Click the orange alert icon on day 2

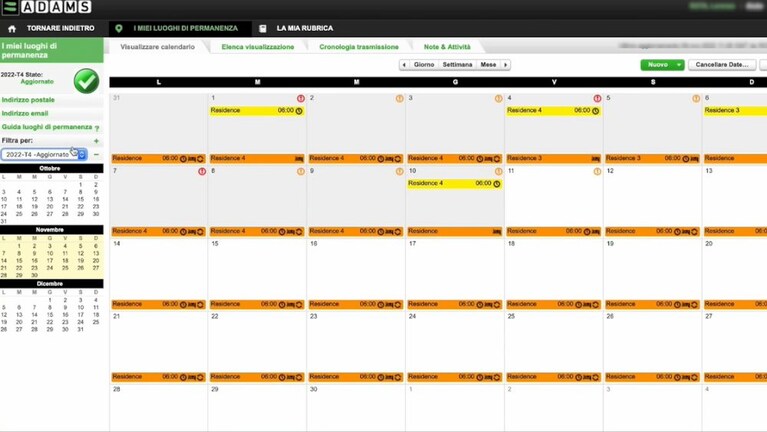tap(400, 98)
